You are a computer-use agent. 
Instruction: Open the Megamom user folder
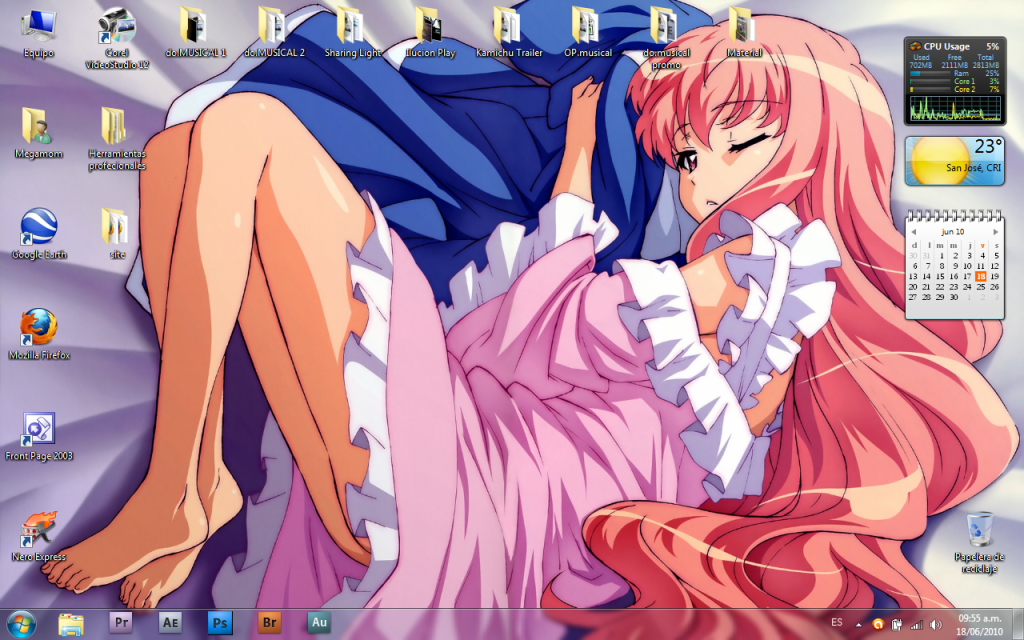(x=39, y=134)
